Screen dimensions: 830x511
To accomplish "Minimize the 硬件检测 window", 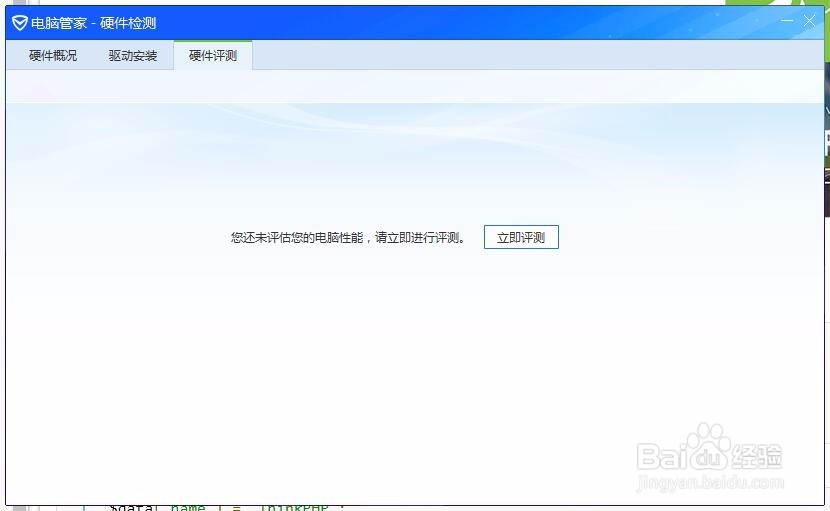I will point(787,21).
